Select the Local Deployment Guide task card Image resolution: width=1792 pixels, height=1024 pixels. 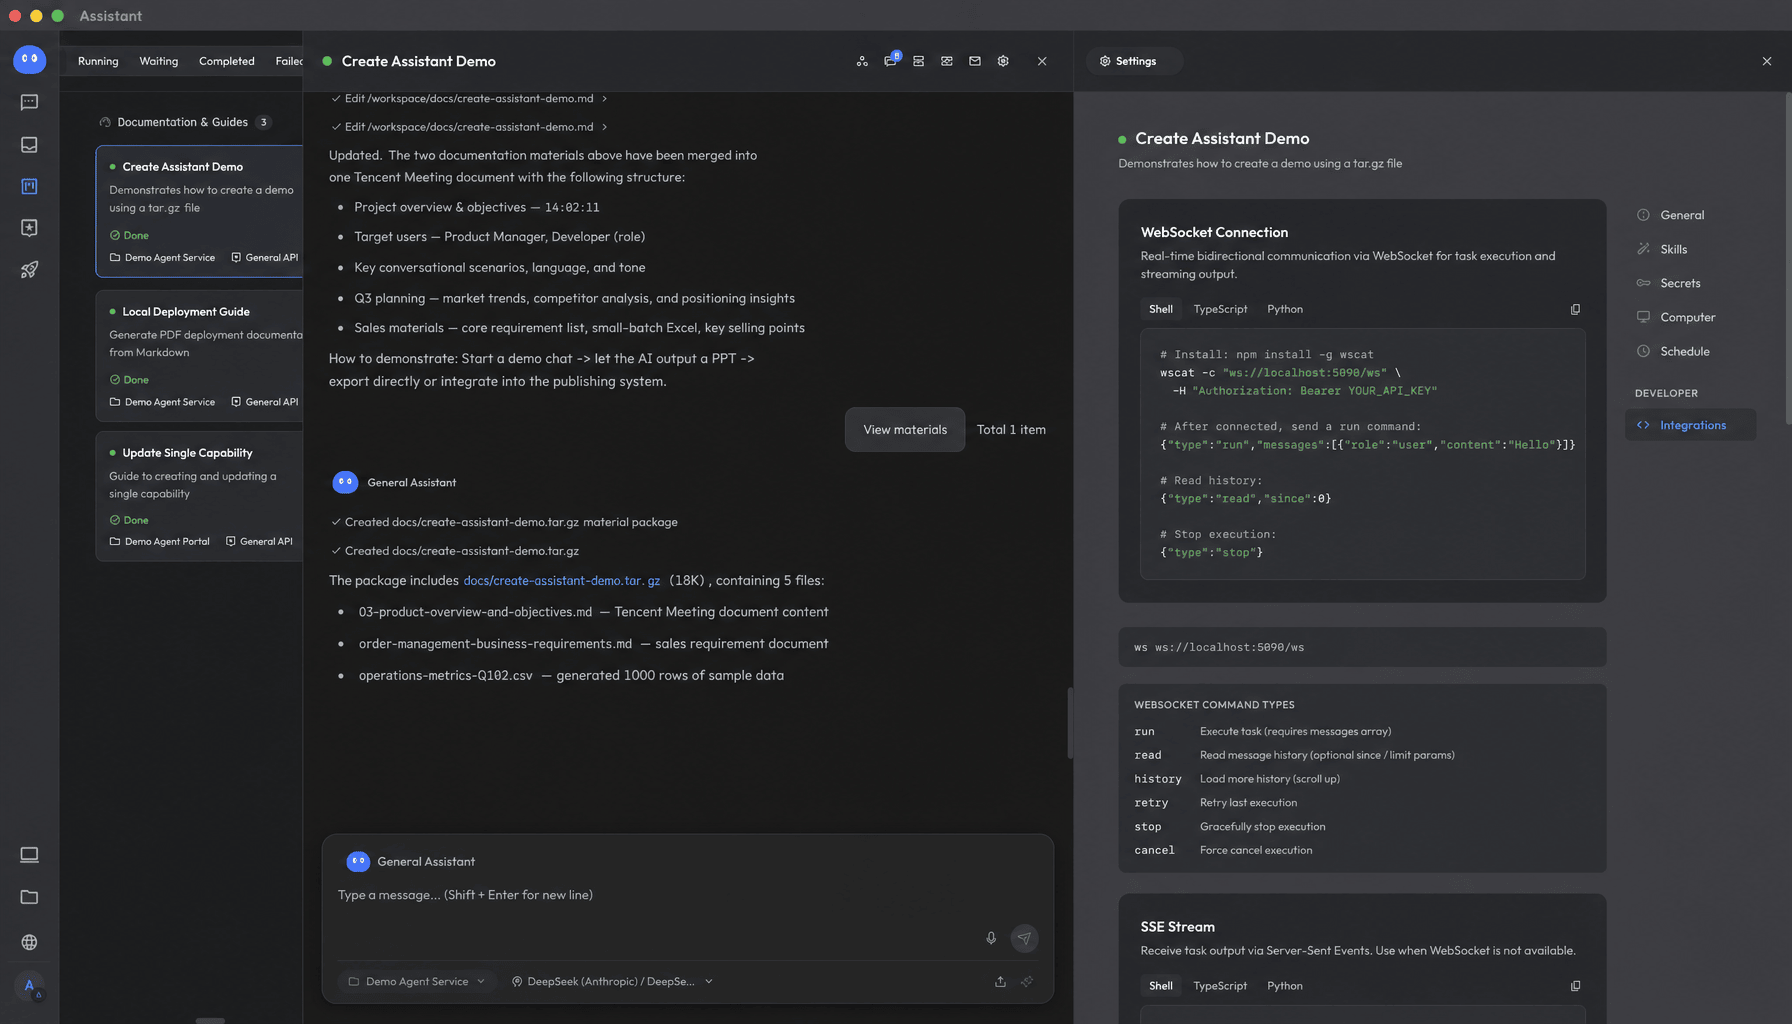(x=199, y=355)
